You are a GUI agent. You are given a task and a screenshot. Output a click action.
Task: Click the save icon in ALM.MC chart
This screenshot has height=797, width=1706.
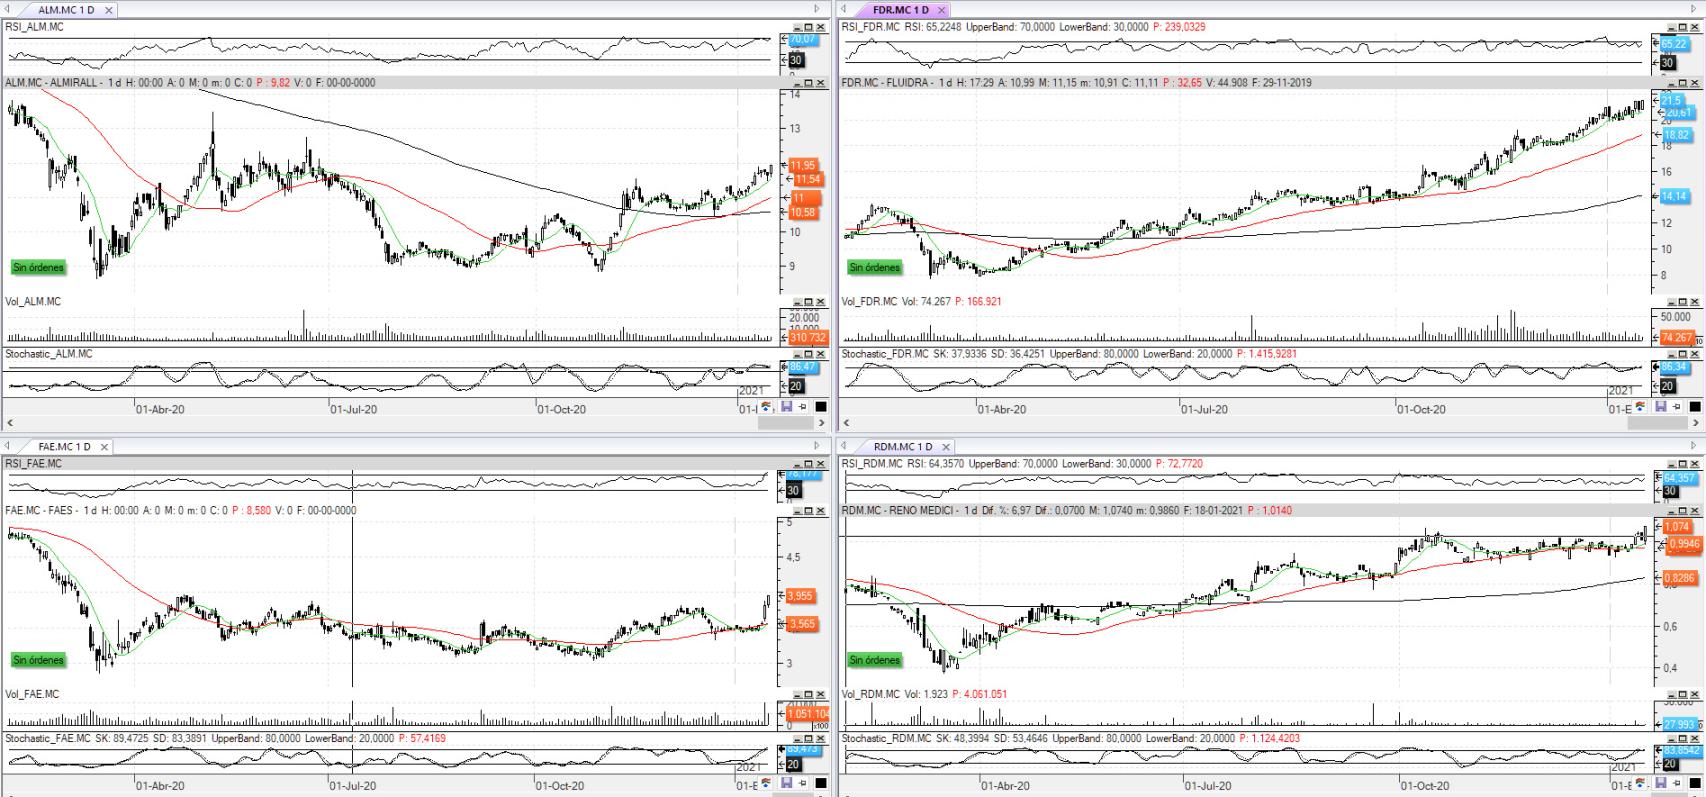(787, 407)
